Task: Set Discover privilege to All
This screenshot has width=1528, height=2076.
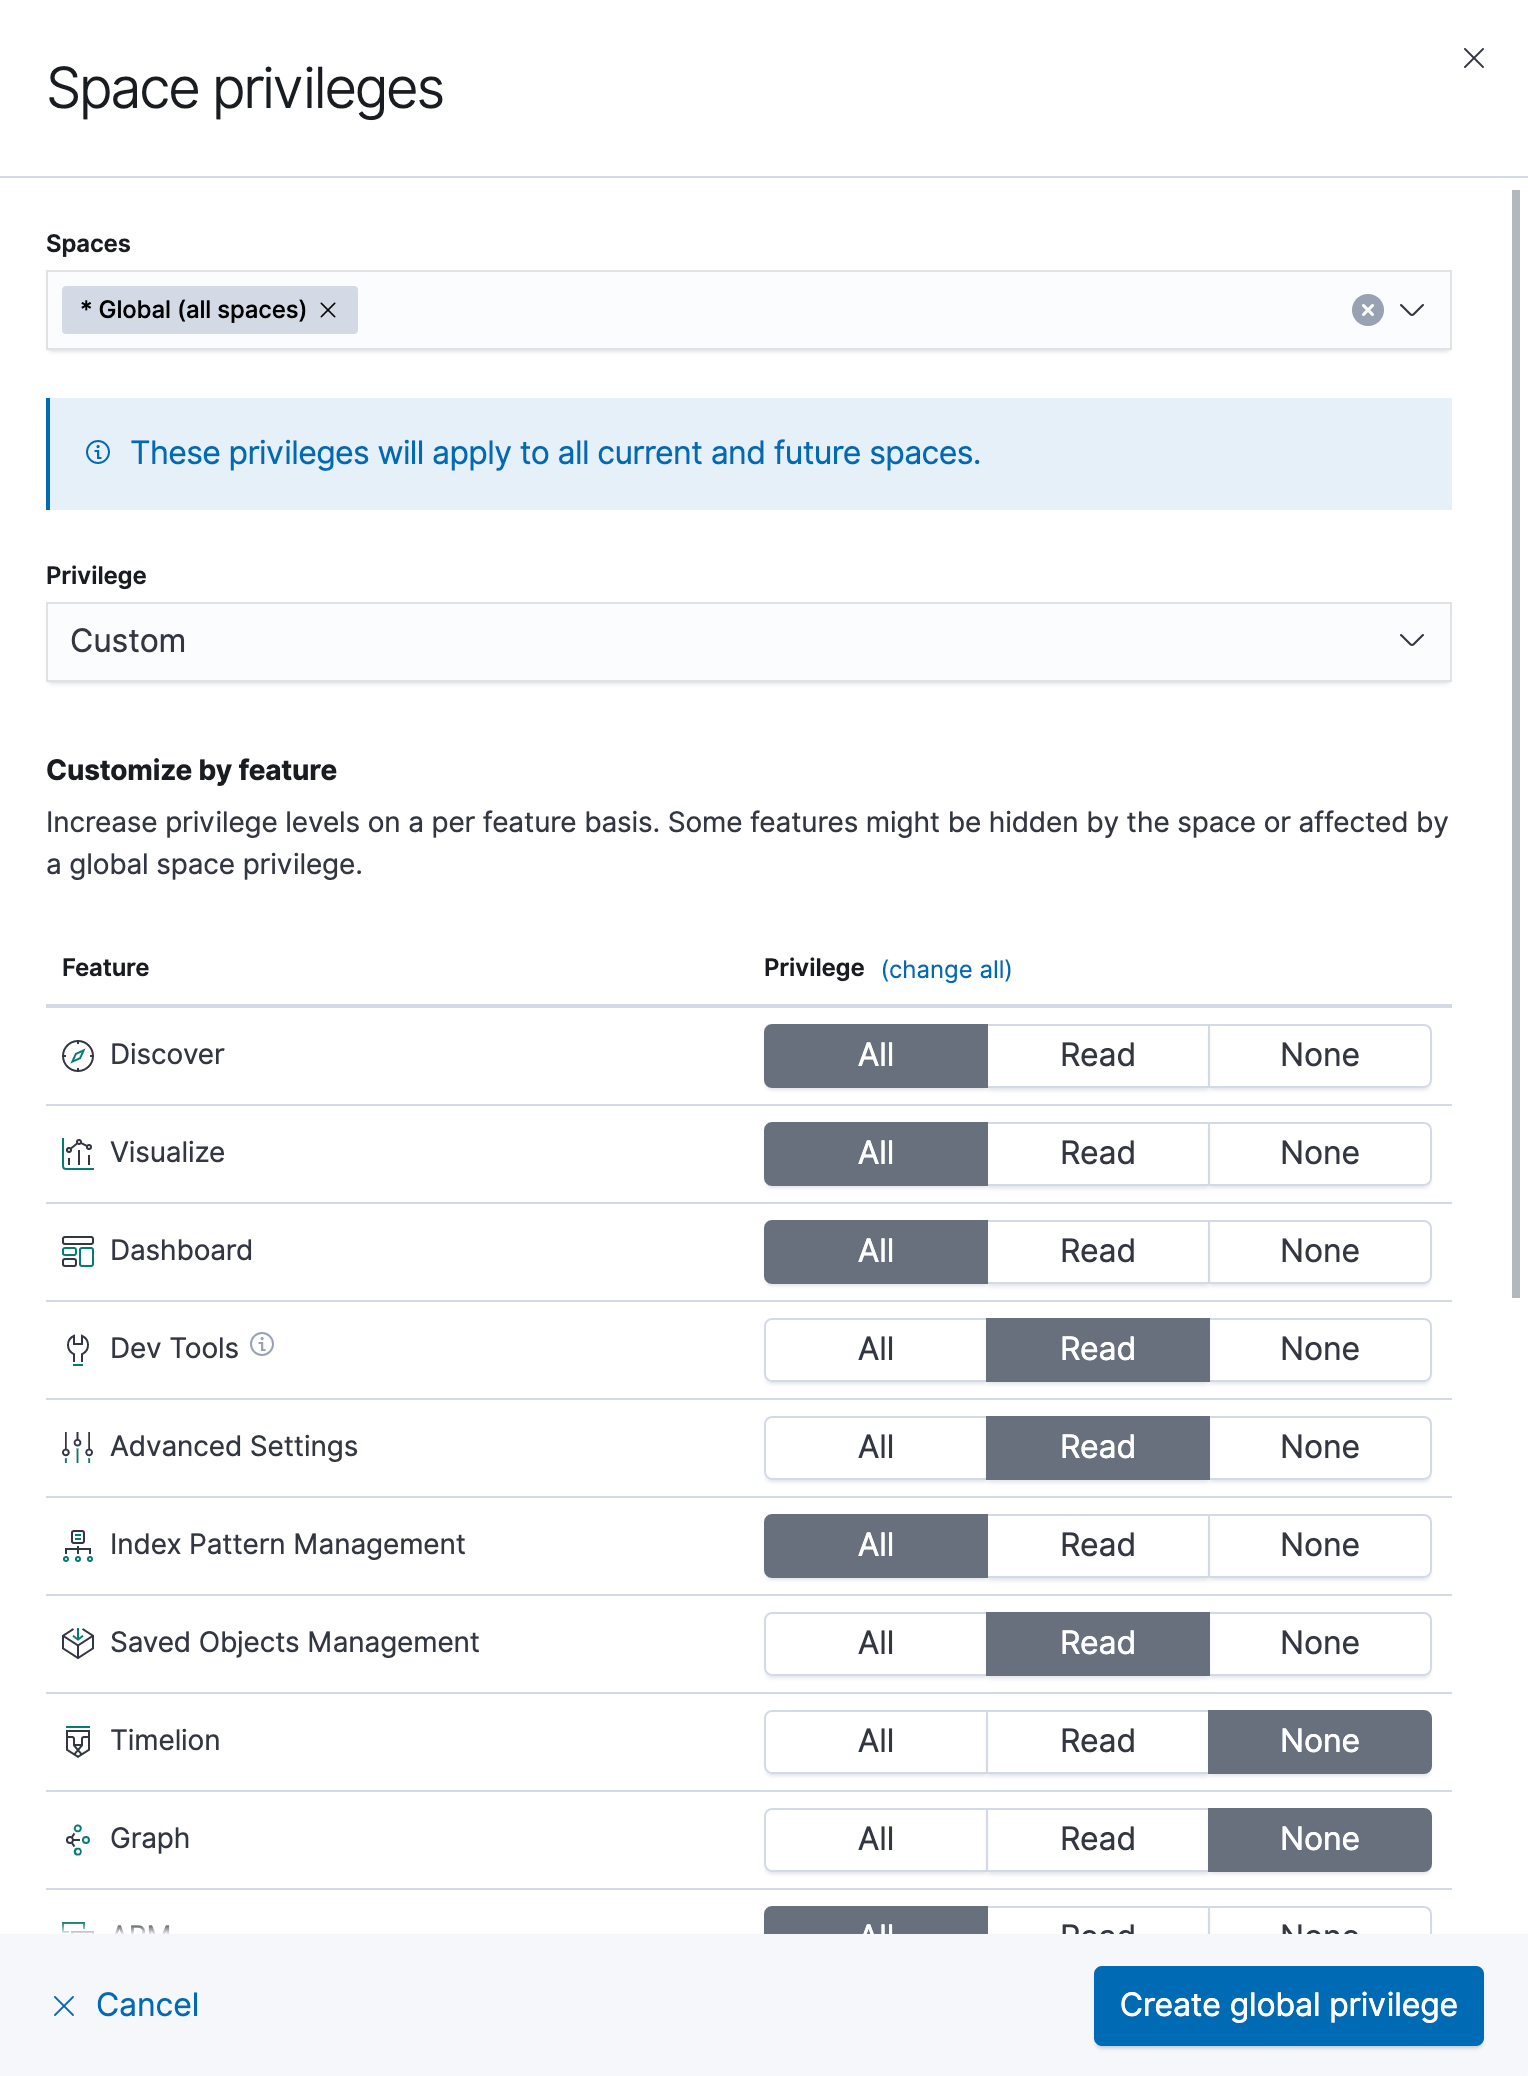Action: (876, 1055)
